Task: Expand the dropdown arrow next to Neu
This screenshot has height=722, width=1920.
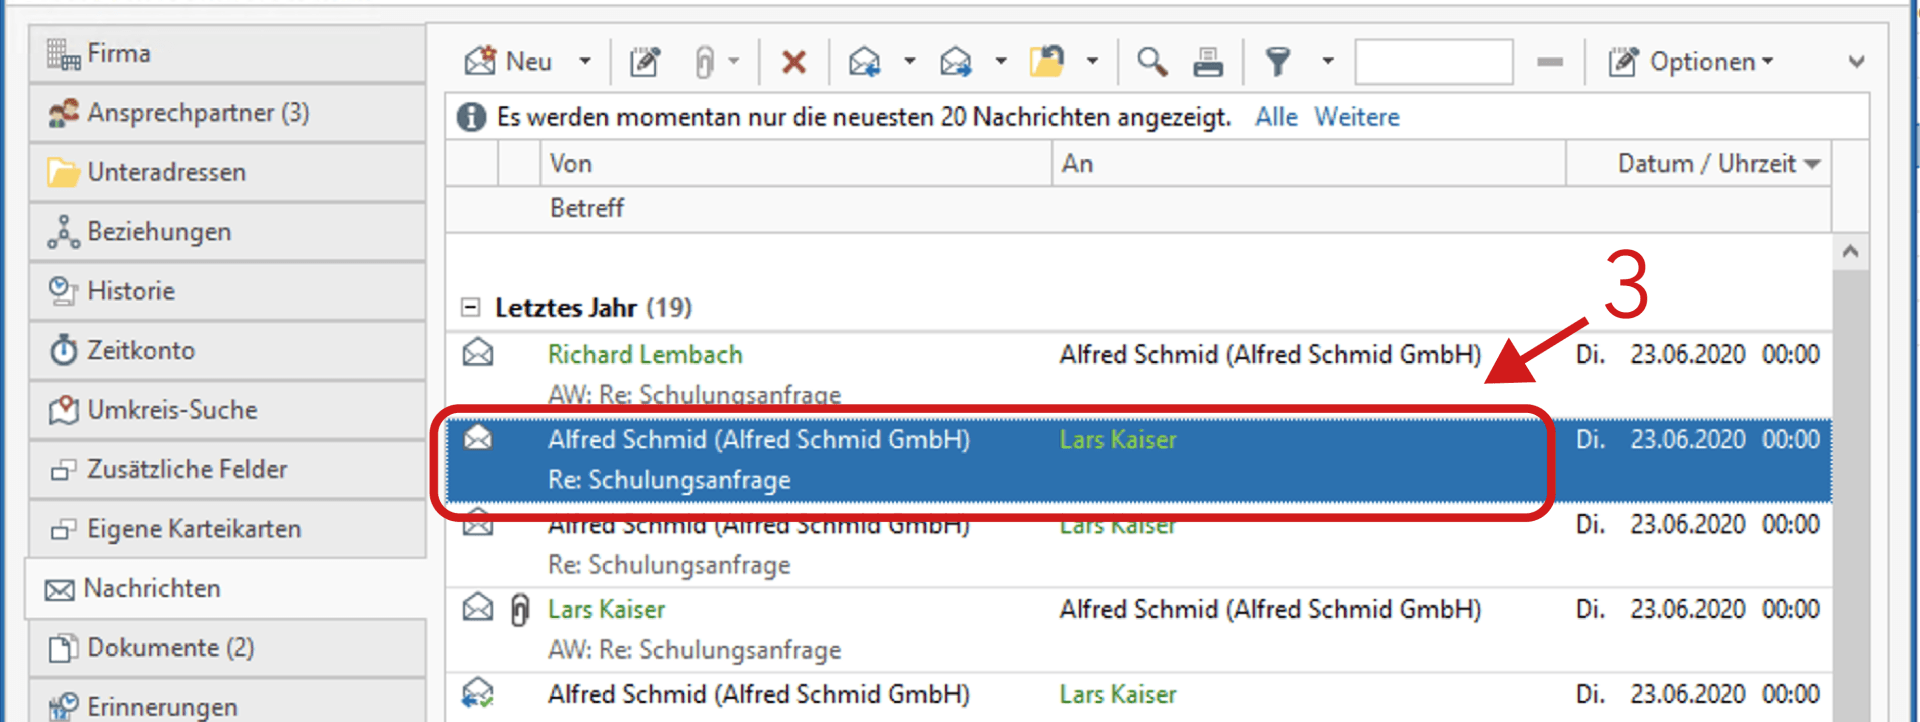Action: pyautogui.click(x=586, y=61)
